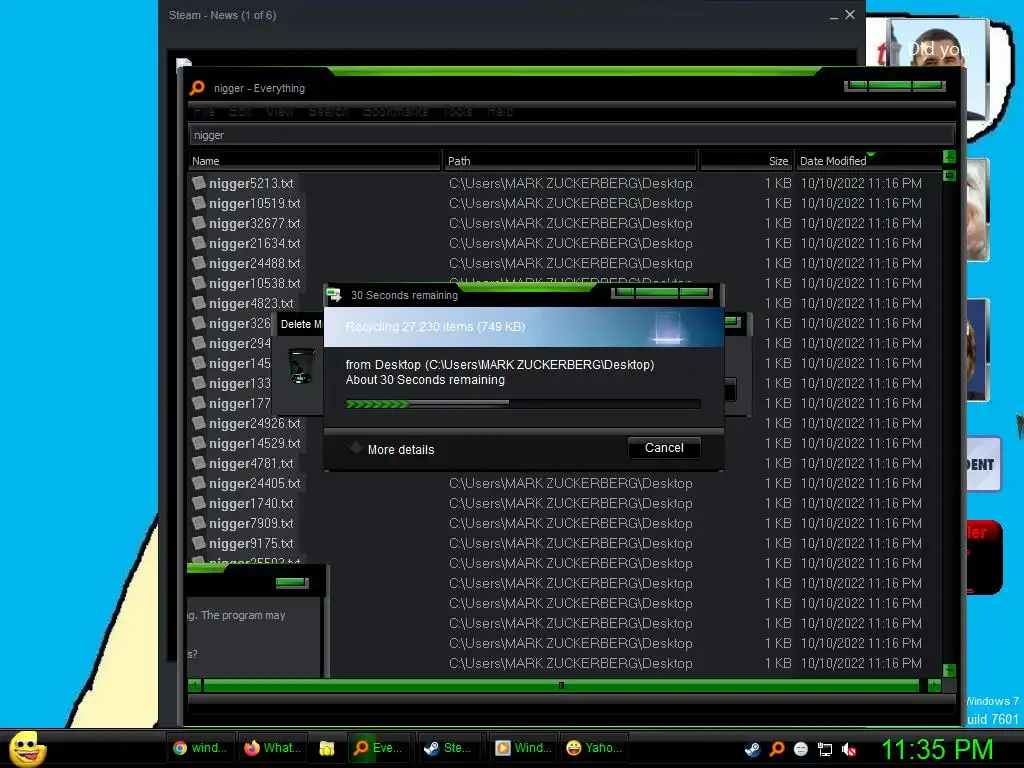Click network icon in system tray

pos(825,749)
